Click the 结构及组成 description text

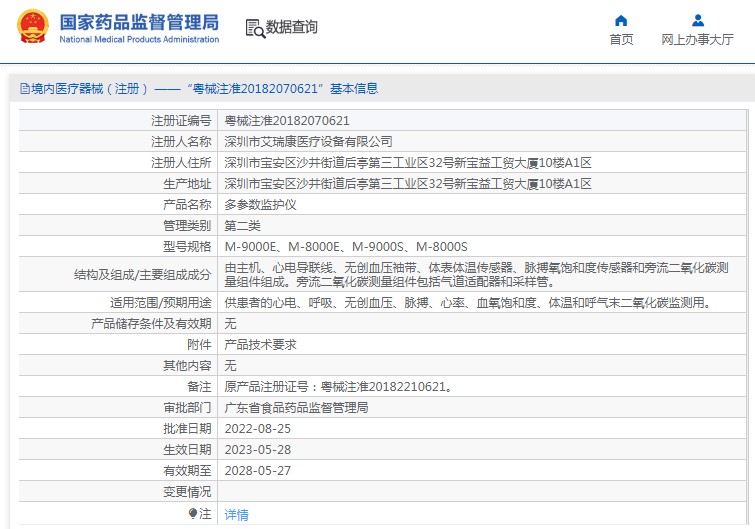pyautogui.click(x=477, y=274)
